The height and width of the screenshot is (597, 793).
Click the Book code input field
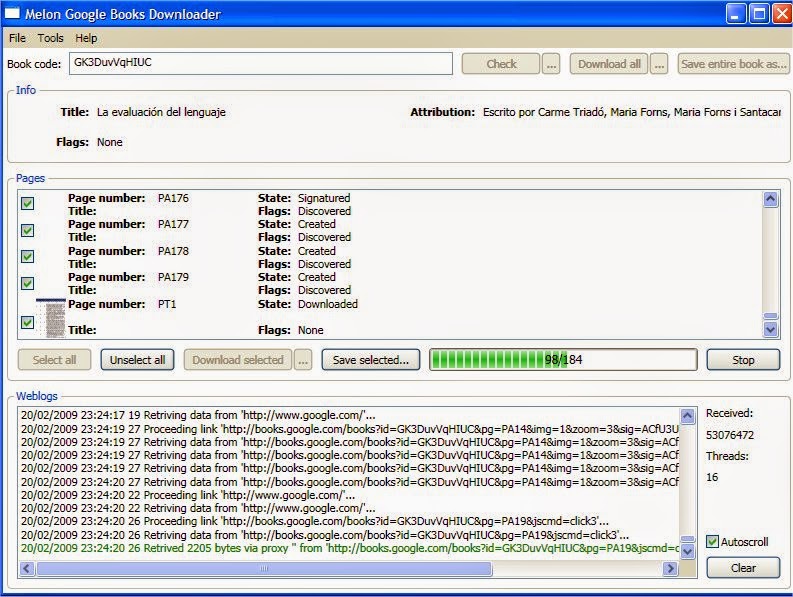tap(260, 63)
